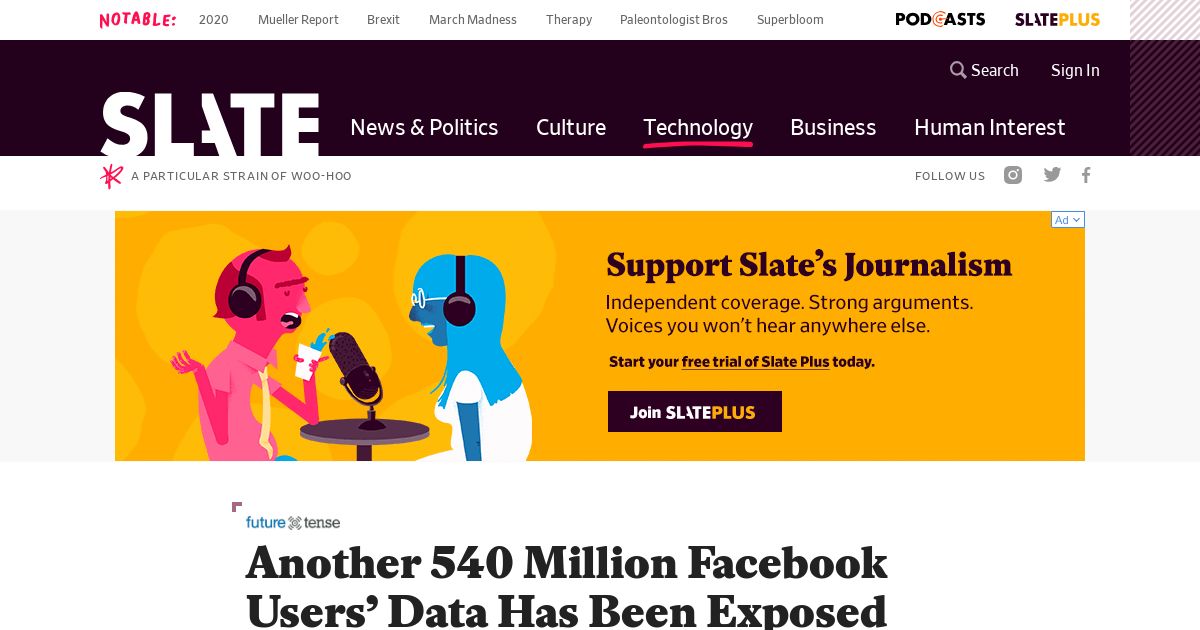Image resolution: width=1200 pixels, height=630 pixels.
Task: Open Slate's Facebook page icon
Action: tap(1086, 175)
